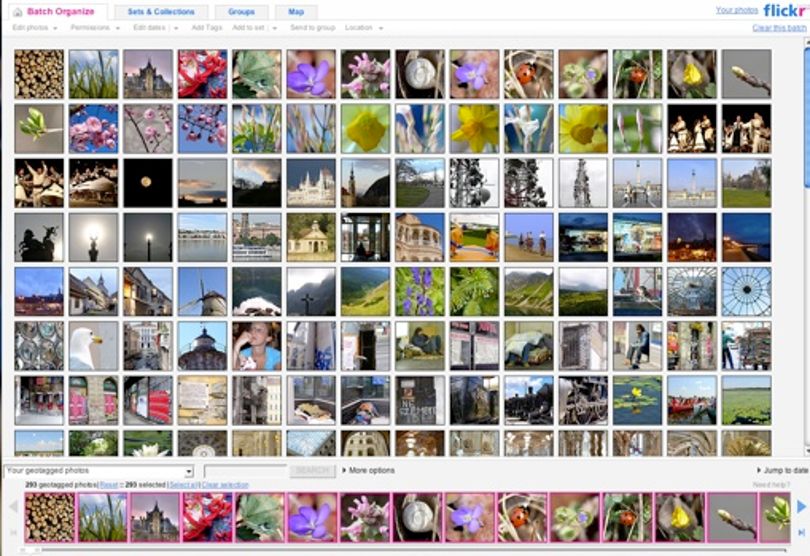Click the Clear selection link
The width and height of the screenshot is (810, 556).
point(225,485)
